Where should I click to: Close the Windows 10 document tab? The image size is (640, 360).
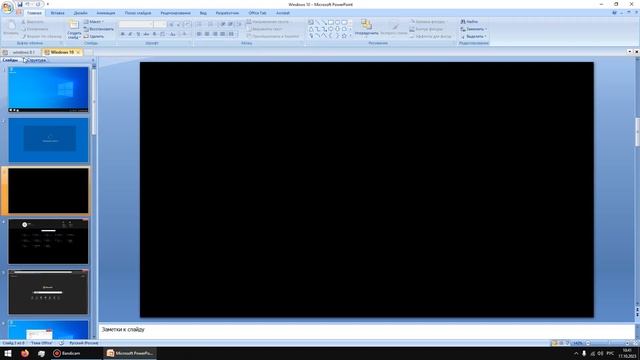click(x=78, y=52)
